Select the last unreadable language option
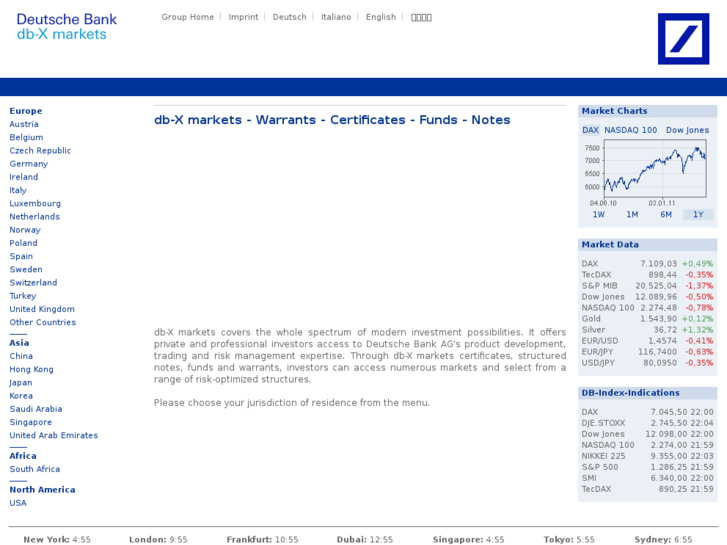 [x=421, y=18]
